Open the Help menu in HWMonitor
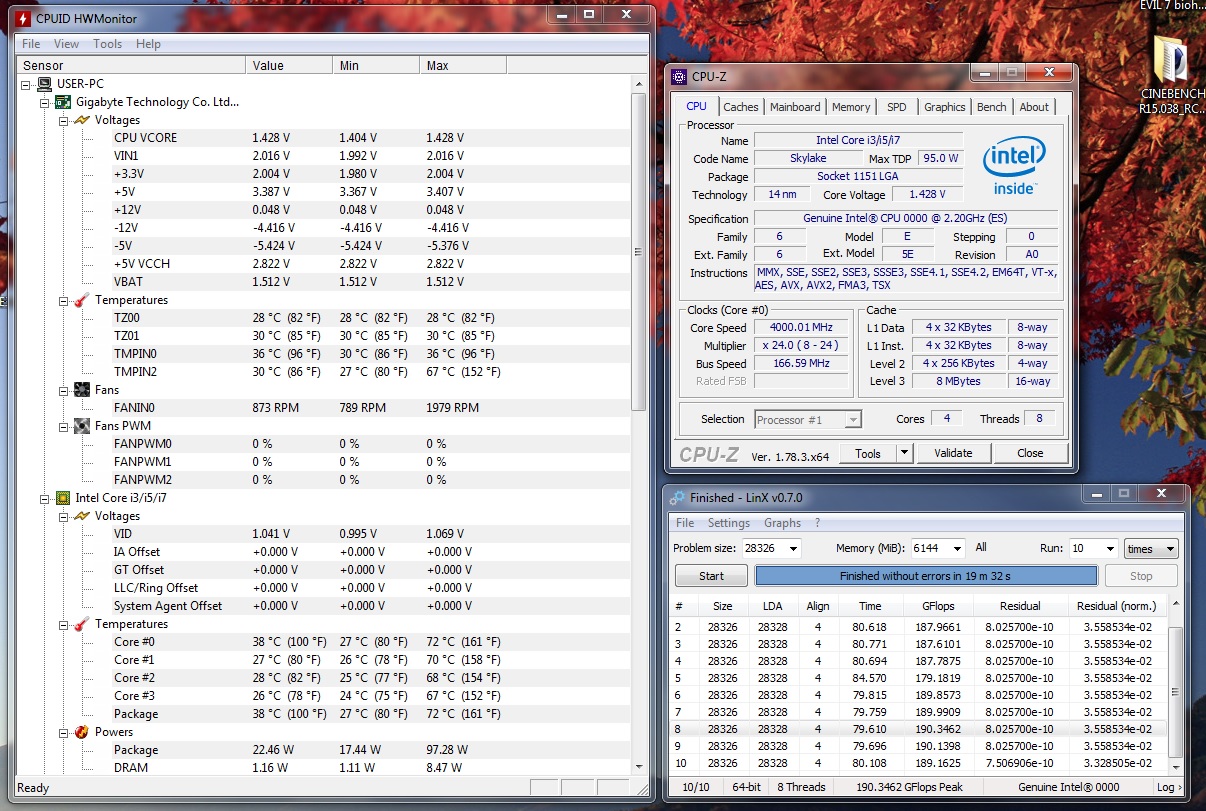The width and height of the screenshot is (1206, 811). pyautogui.click(x=148, y=44)
